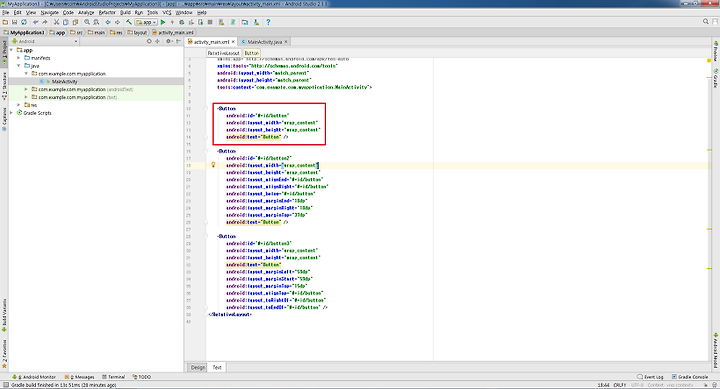Click the Hide Project panel icon
The width and height of the screenshot is (720, 389).
coord(179,41)
